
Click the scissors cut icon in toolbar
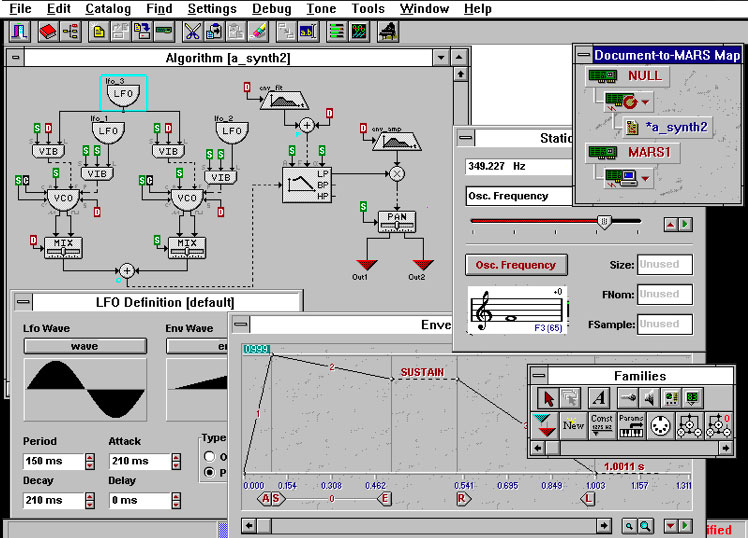tap(191, 31)
